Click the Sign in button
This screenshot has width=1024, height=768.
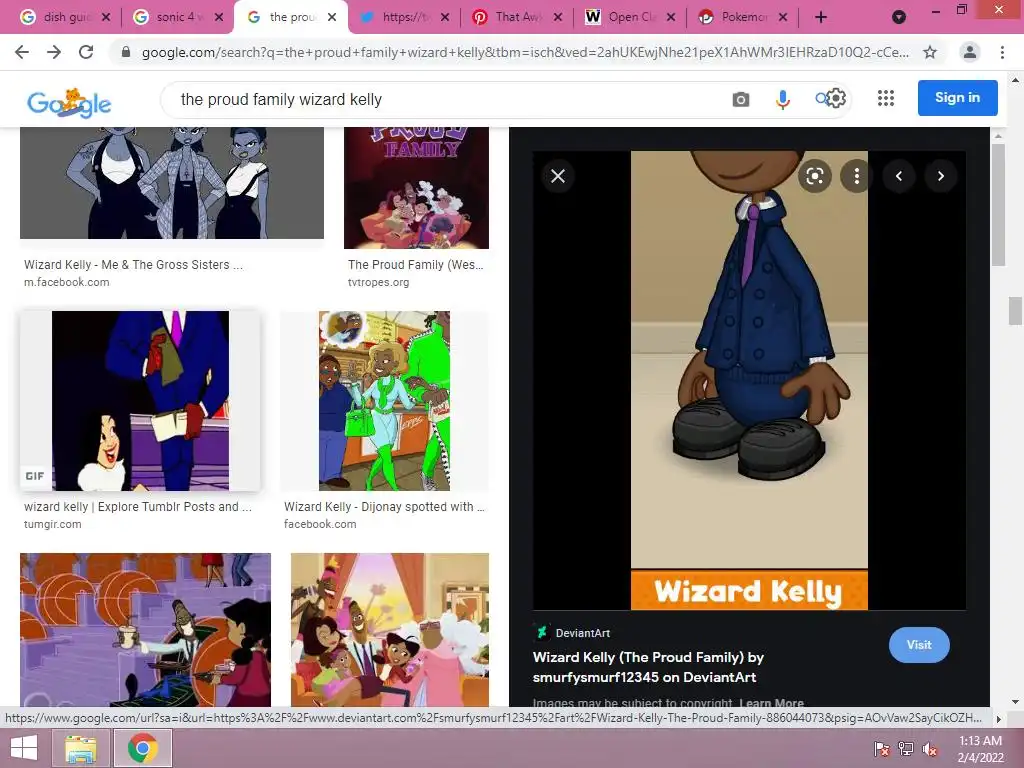(x=957, y=97)
